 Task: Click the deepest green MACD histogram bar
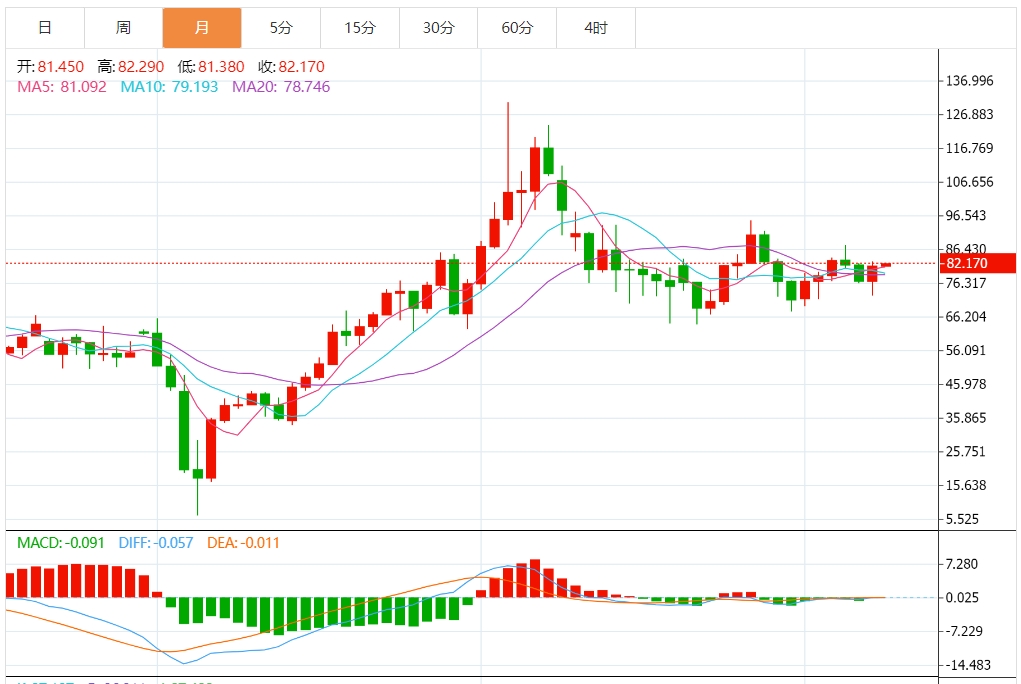click(279, 616)
